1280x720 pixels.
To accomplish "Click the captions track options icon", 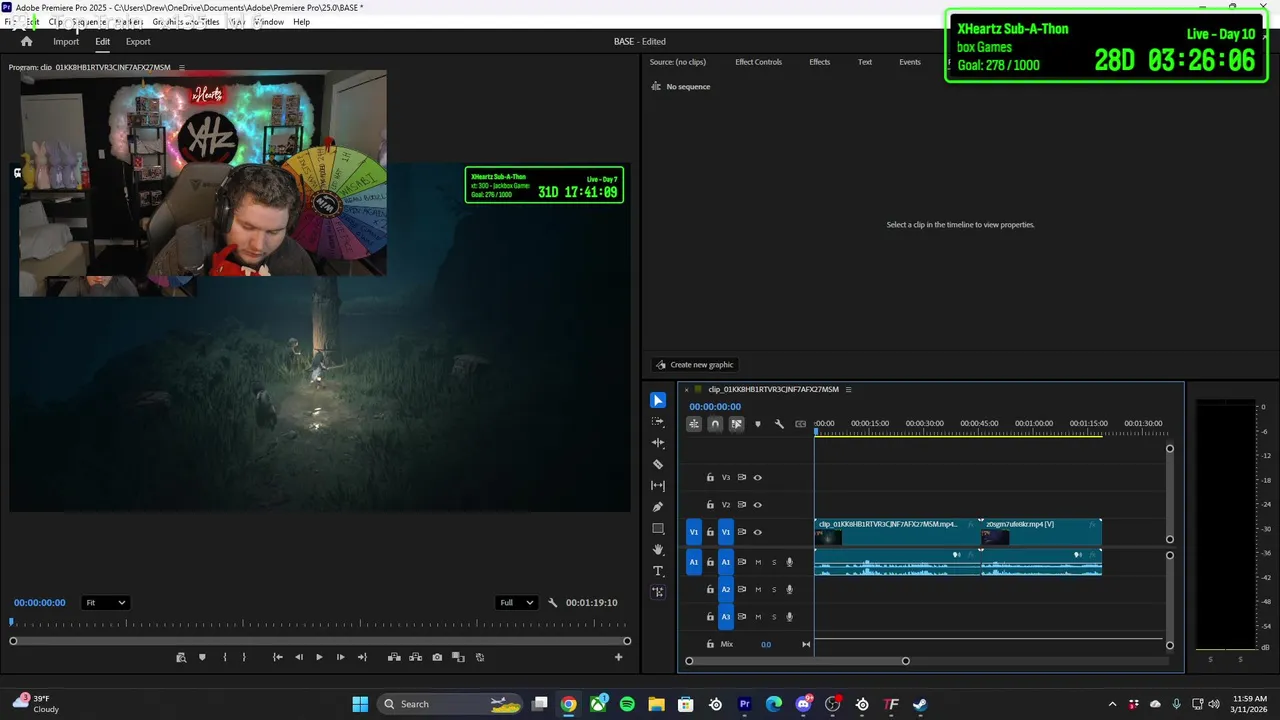I will (800, 424).
